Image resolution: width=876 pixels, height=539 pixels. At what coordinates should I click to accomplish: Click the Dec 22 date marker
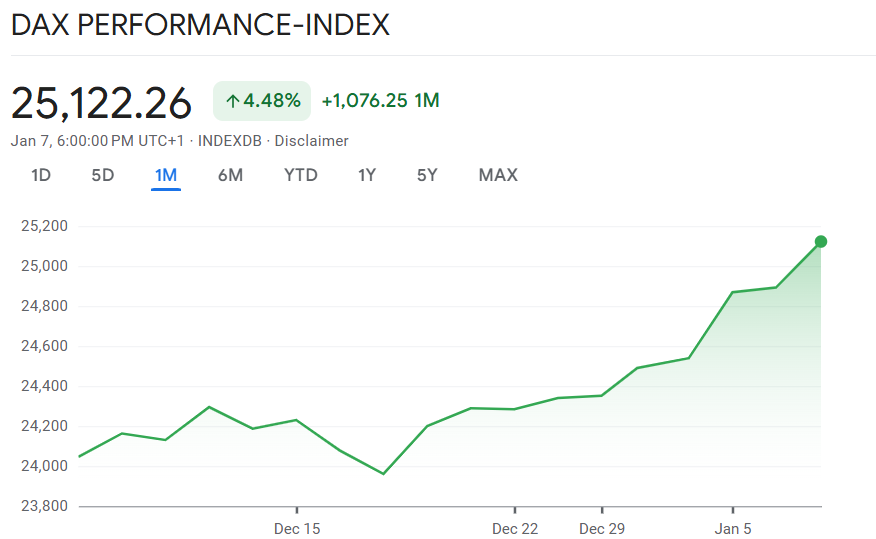point(515,528)
